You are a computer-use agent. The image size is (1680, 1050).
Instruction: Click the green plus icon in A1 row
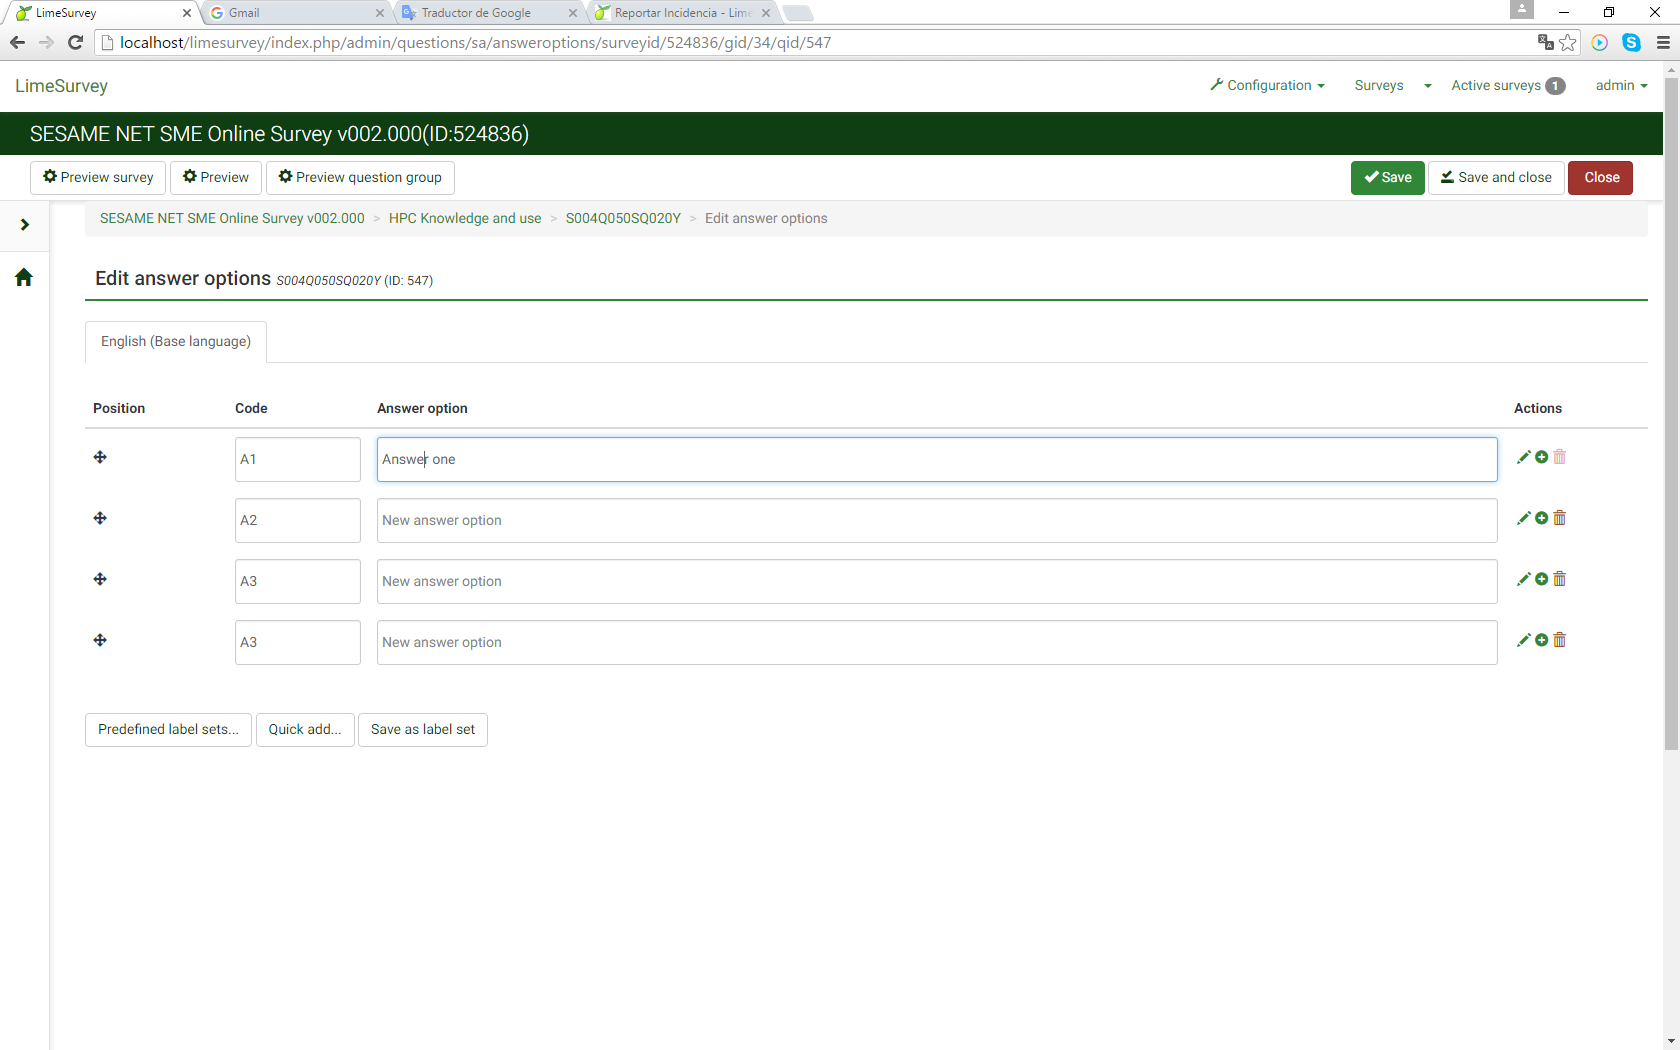click(1541, 457)
